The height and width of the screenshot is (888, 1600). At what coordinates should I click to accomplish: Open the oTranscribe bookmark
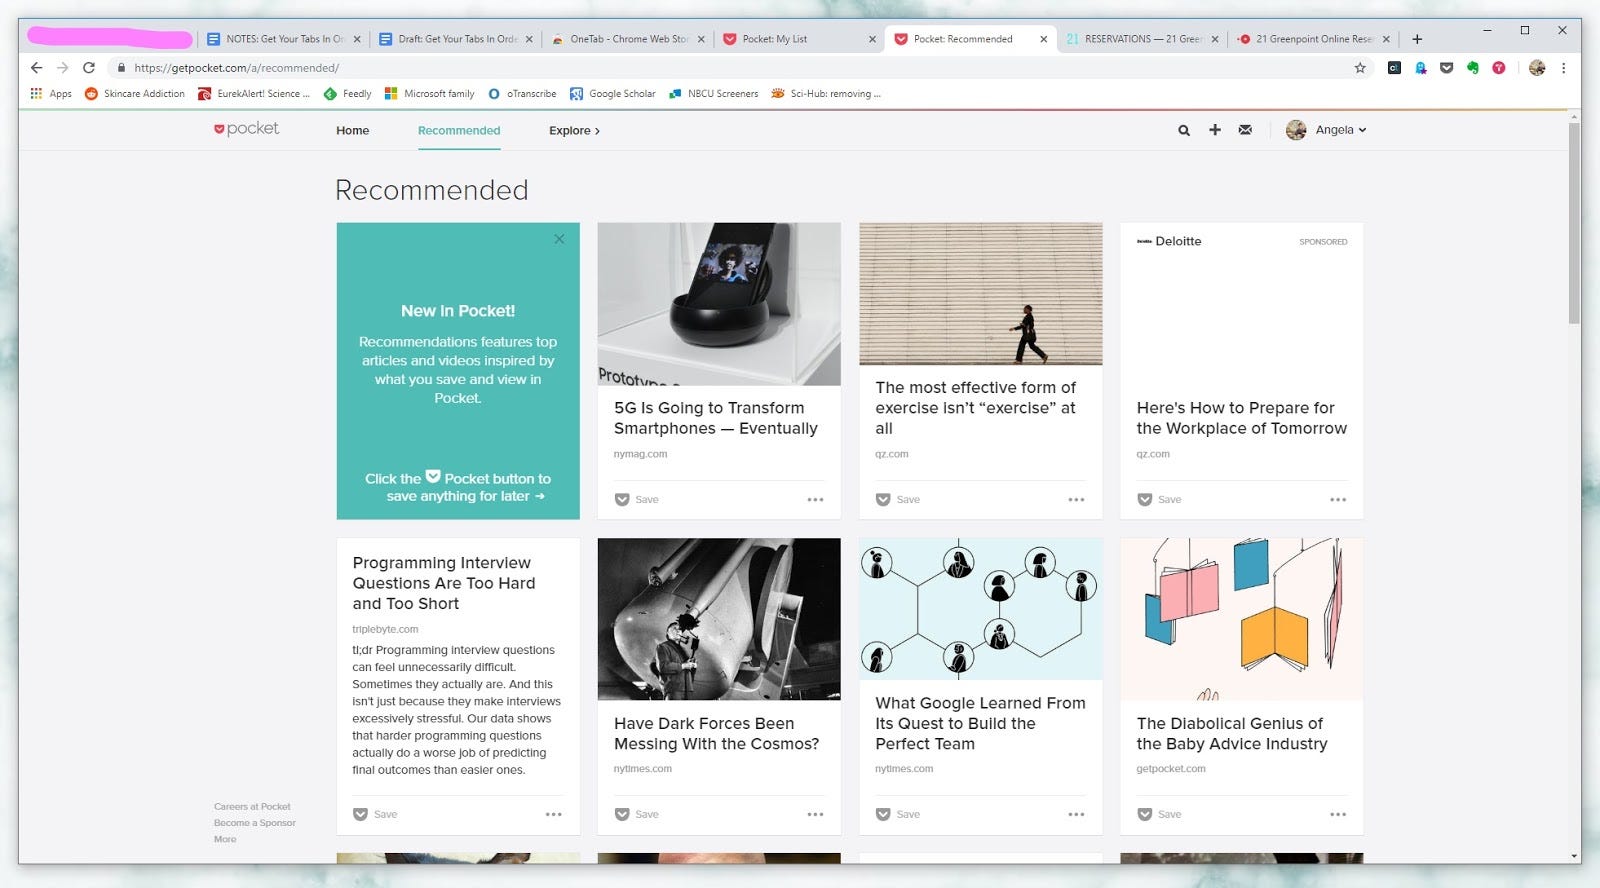tap(522, 94)
